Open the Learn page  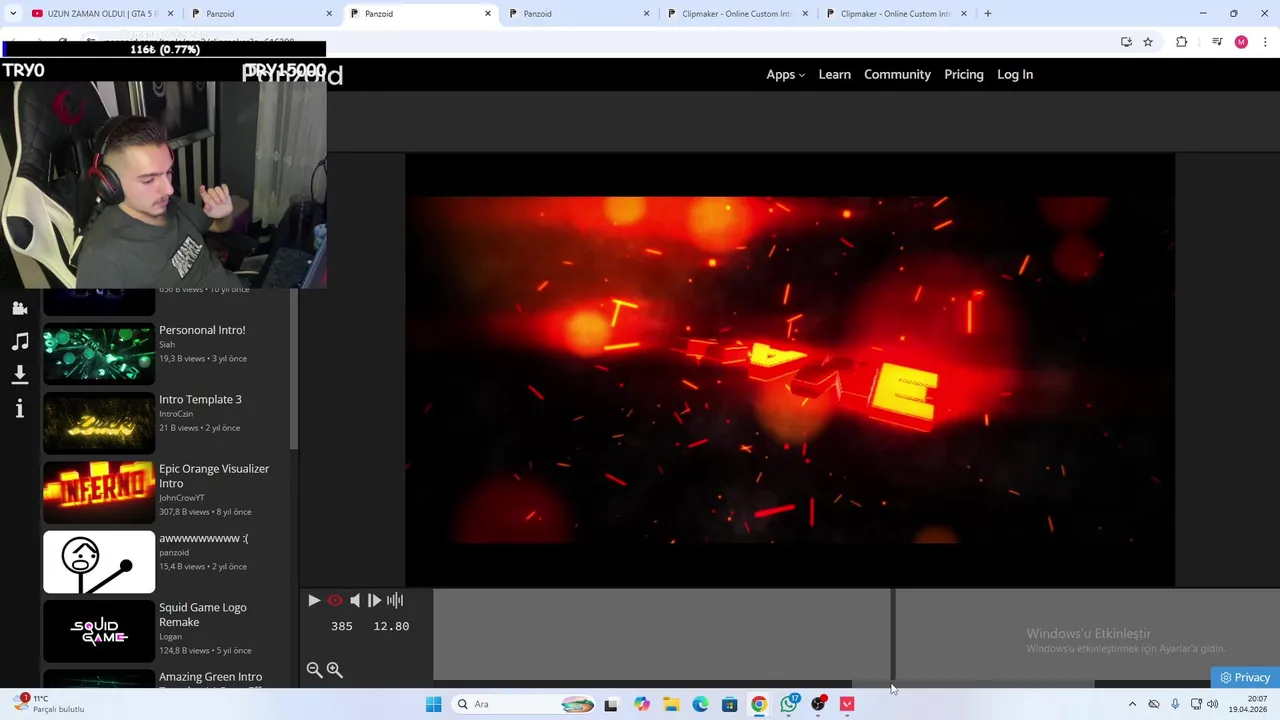click(834, 74)
